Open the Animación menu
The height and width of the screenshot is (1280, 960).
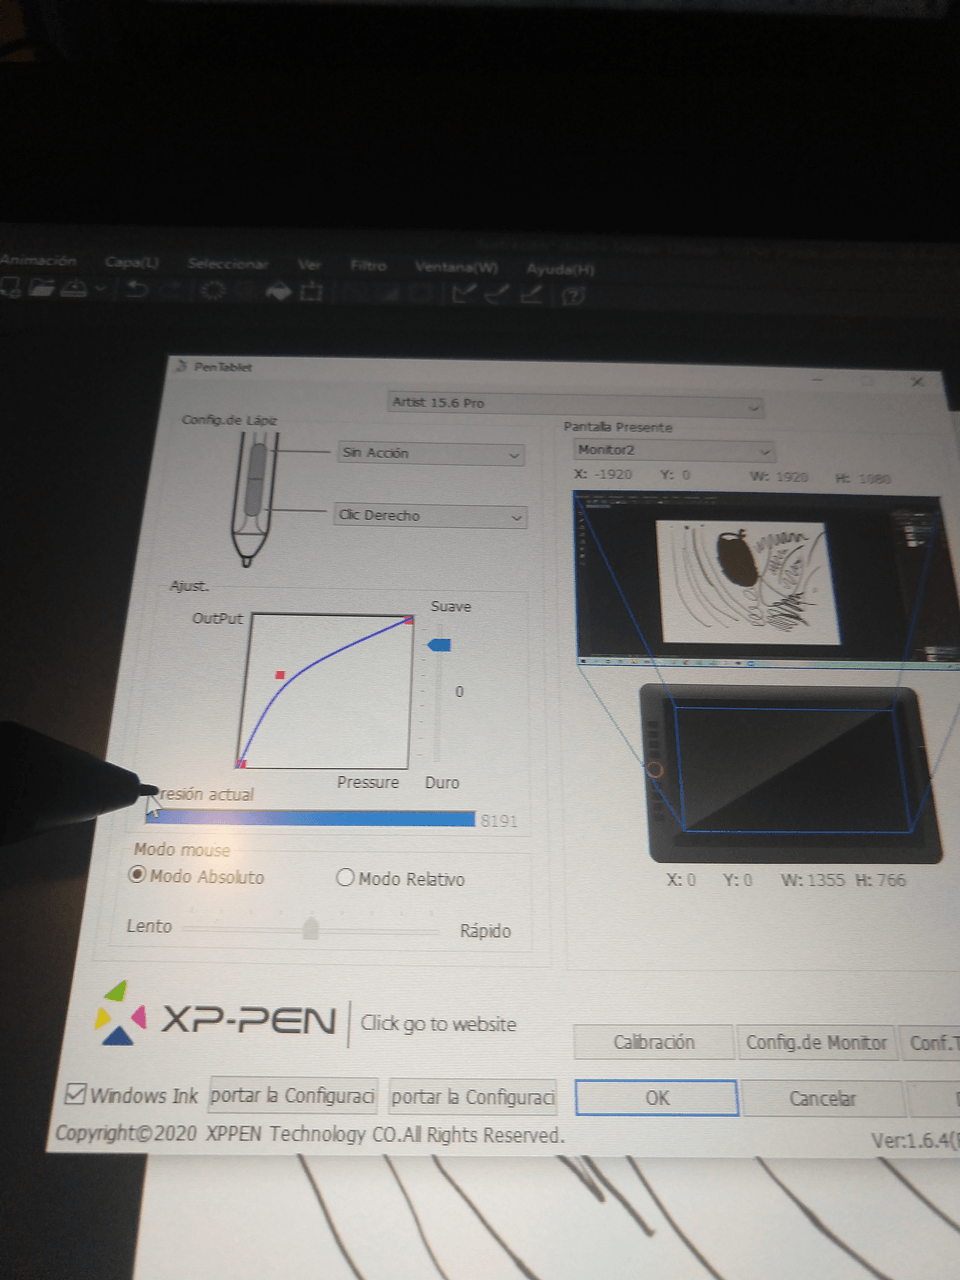click(38, 260)
